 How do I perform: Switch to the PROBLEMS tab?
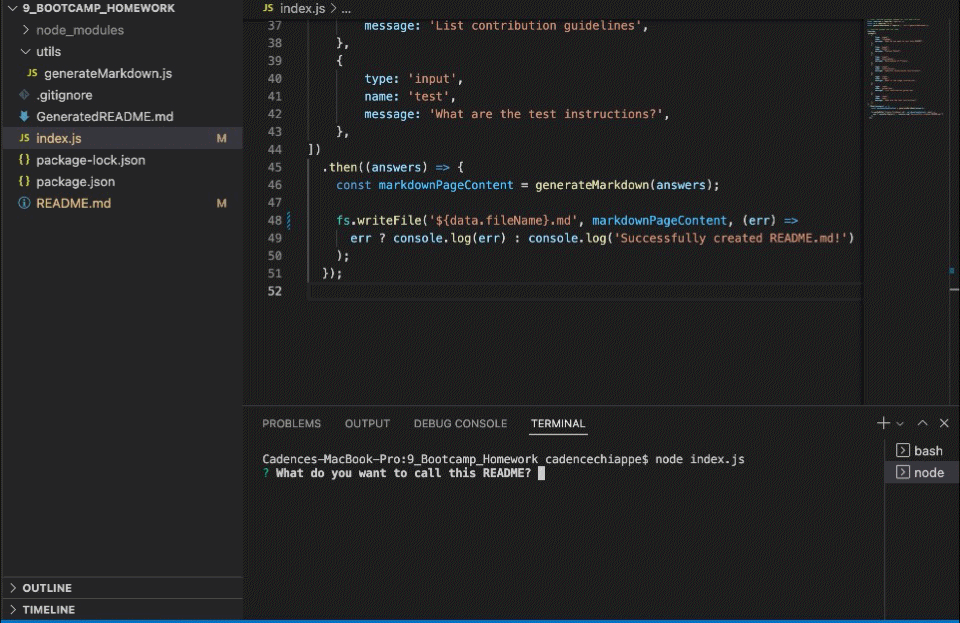pos(291,423)
